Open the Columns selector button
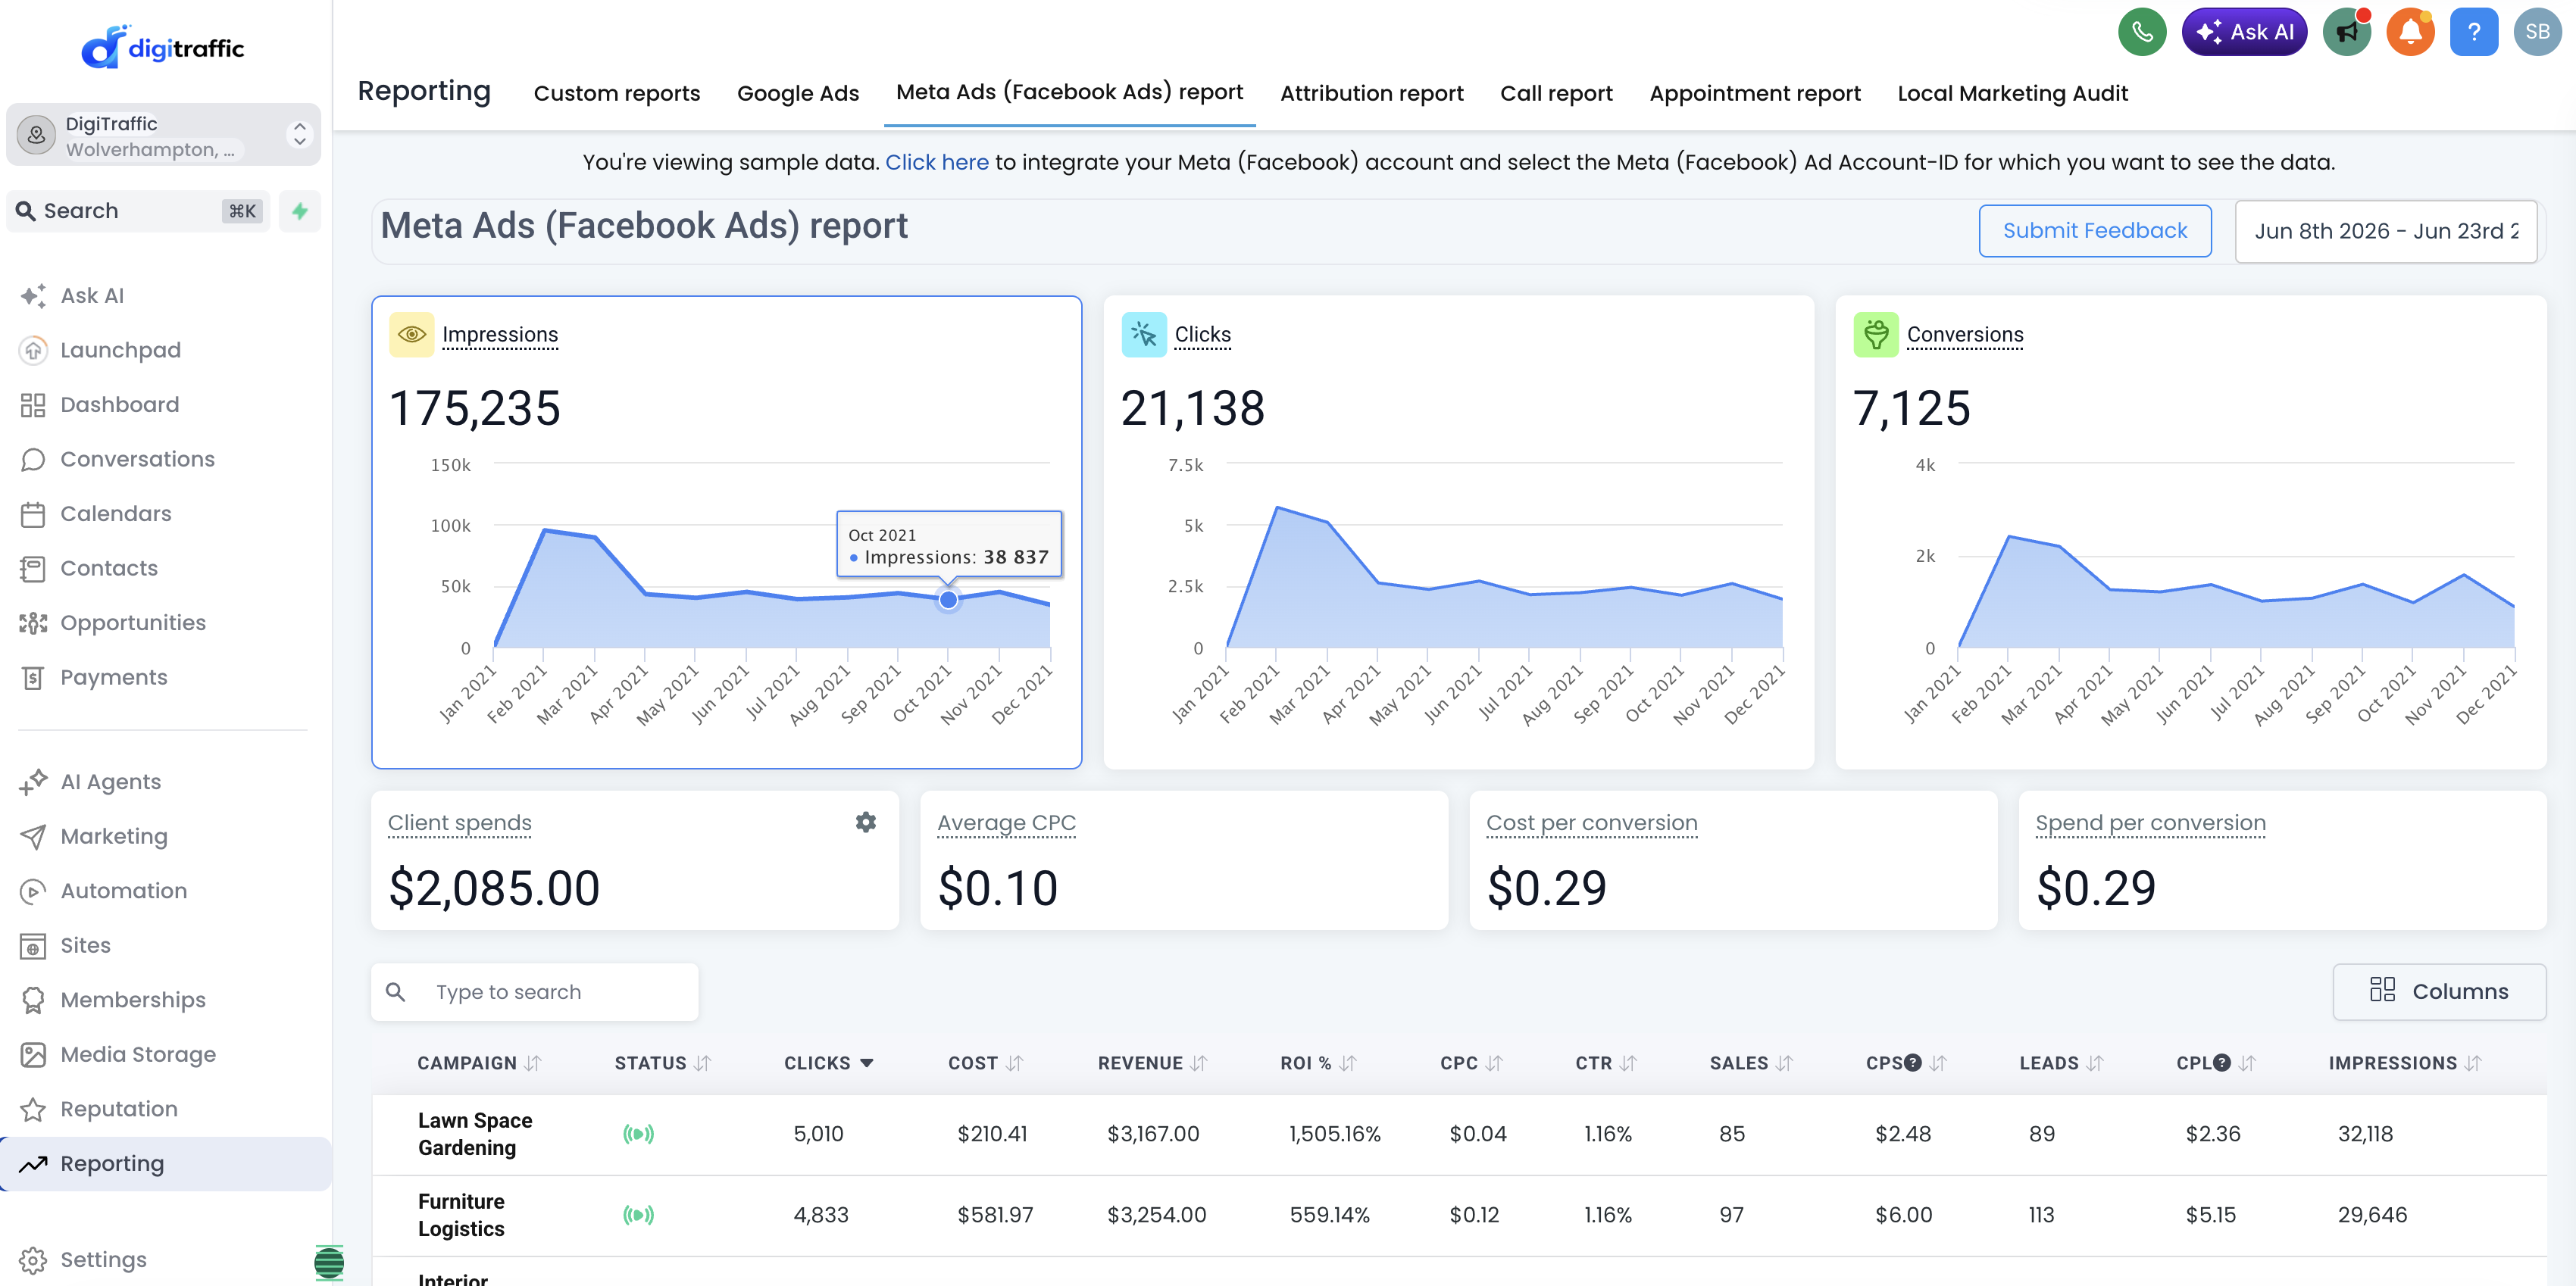Viewport: 2576px width, 1286px height. pos(2439,991)
